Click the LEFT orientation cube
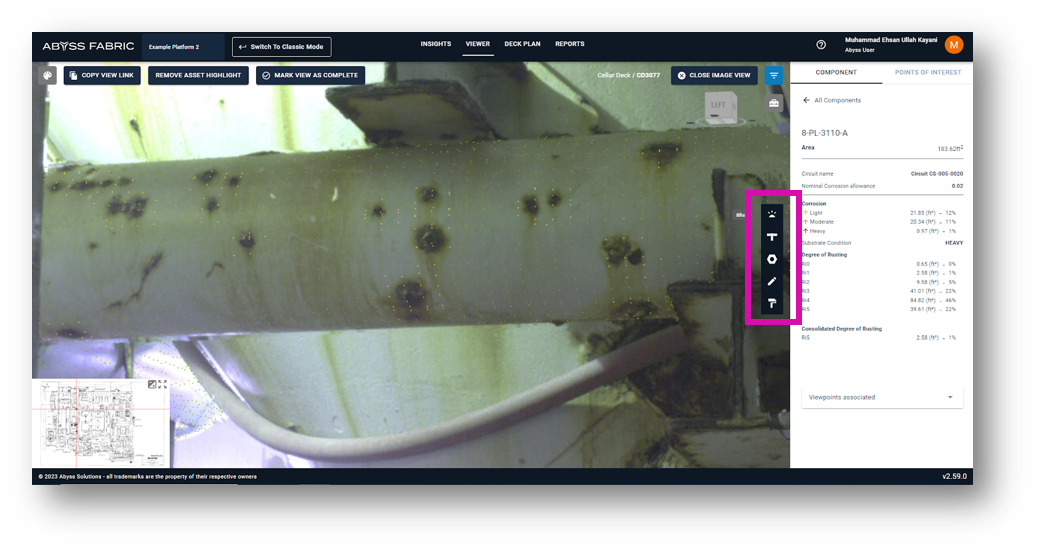This screenshot has width=1038, height=550. 716,106
